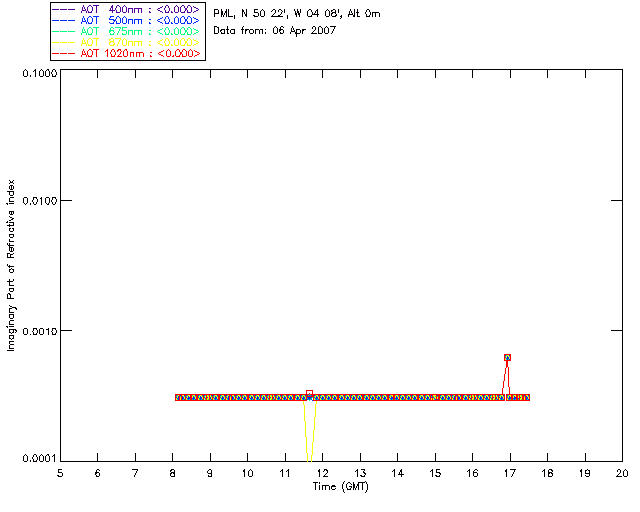This screenshot has height=512, width=640.
Task: Click the x-axis tick label 10
Action: click(247, 473)
